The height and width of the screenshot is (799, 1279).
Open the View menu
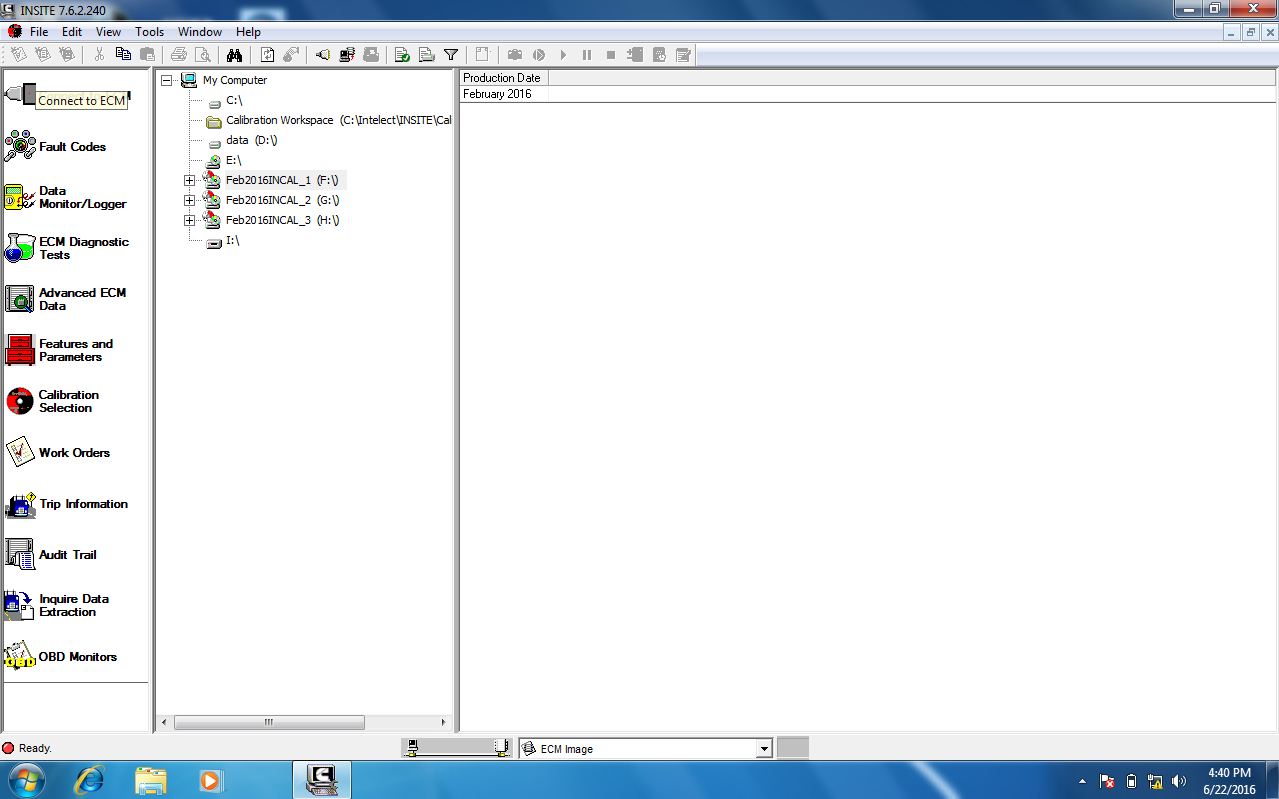click(x=108, y=32)
